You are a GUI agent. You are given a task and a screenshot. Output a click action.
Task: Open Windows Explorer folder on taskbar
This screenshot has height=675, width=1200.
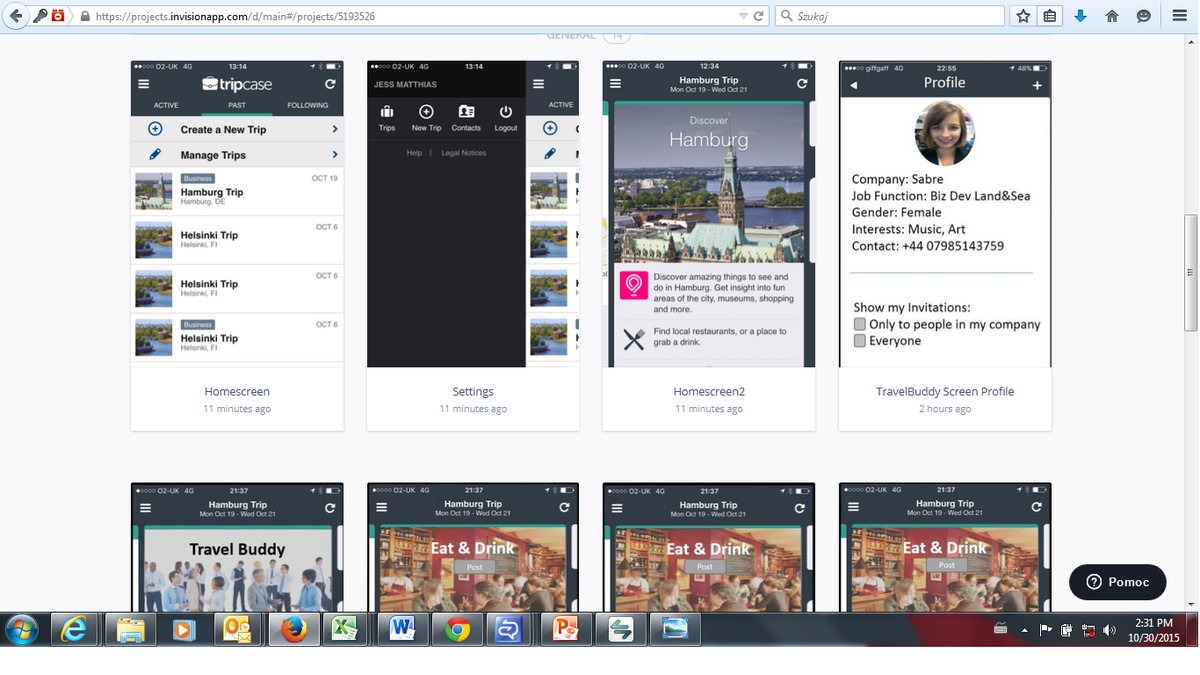click(x=130, y=629)
